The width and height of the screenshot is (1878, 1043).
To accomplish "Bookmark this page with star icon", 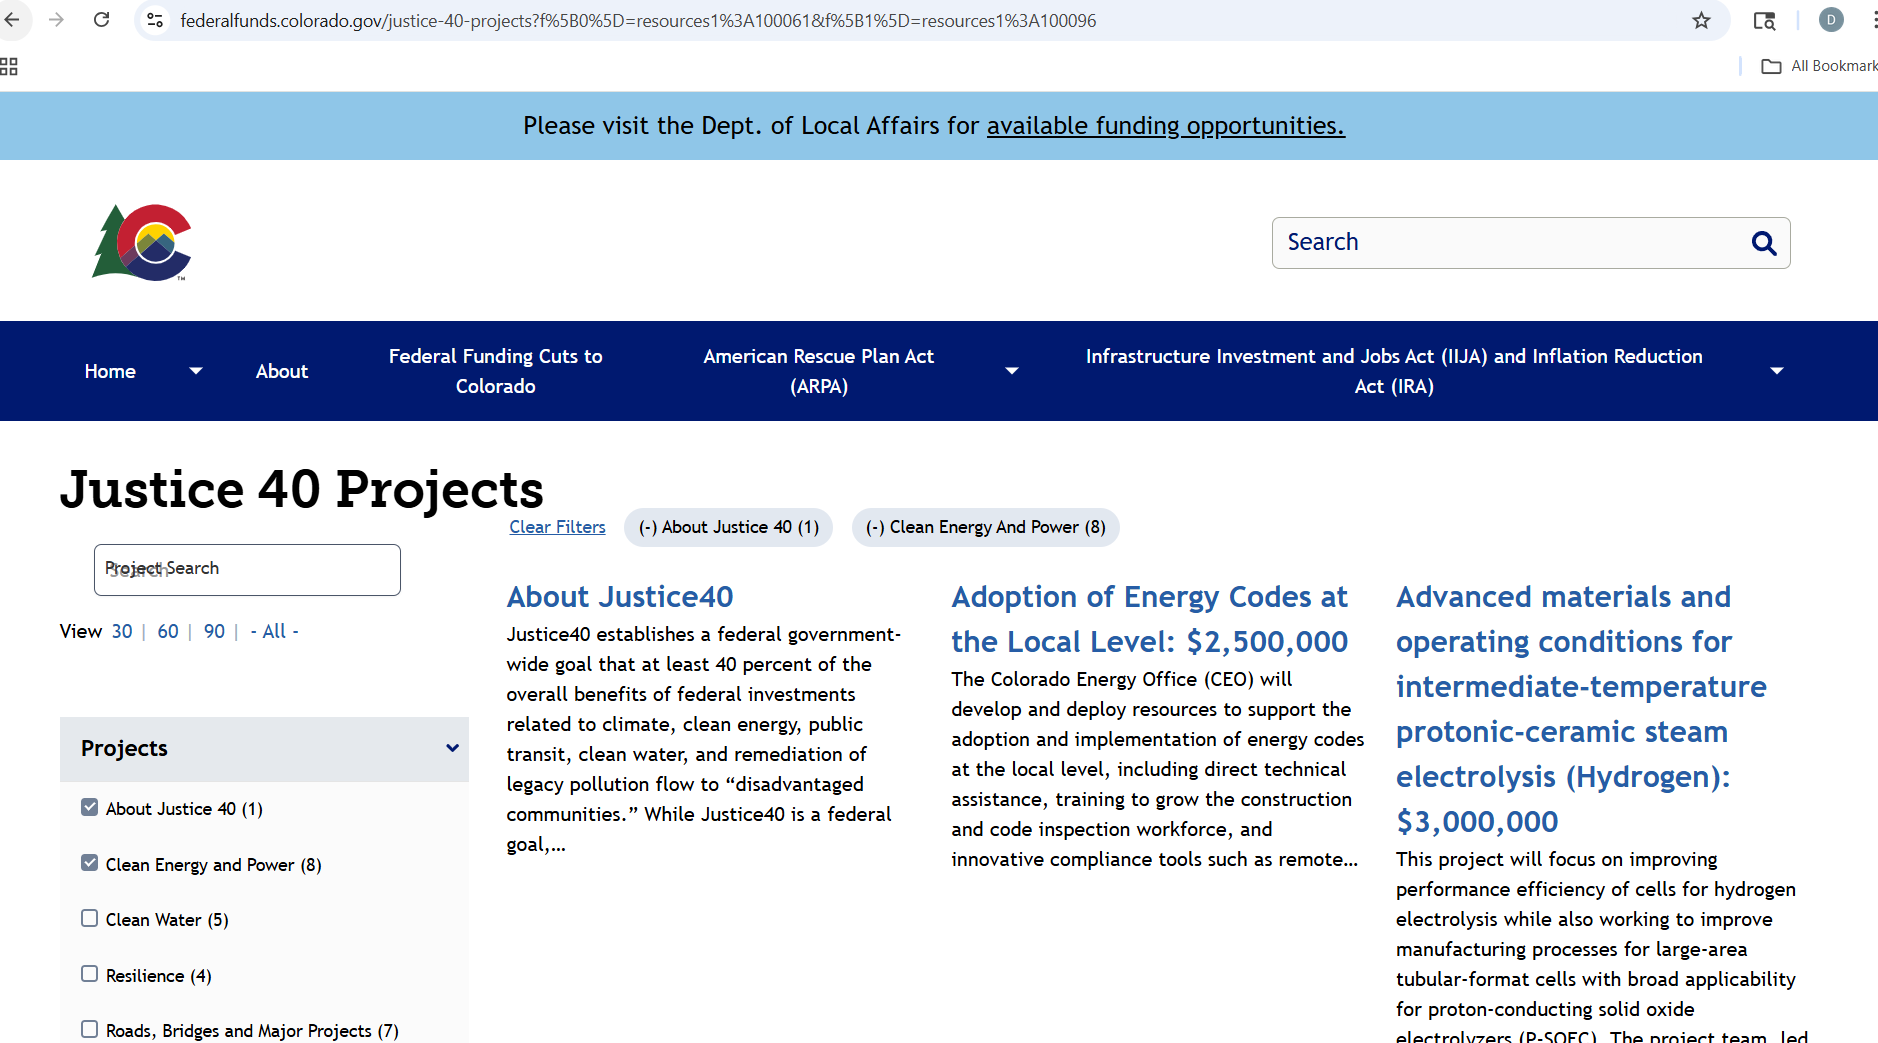I will click(1701, 20).
